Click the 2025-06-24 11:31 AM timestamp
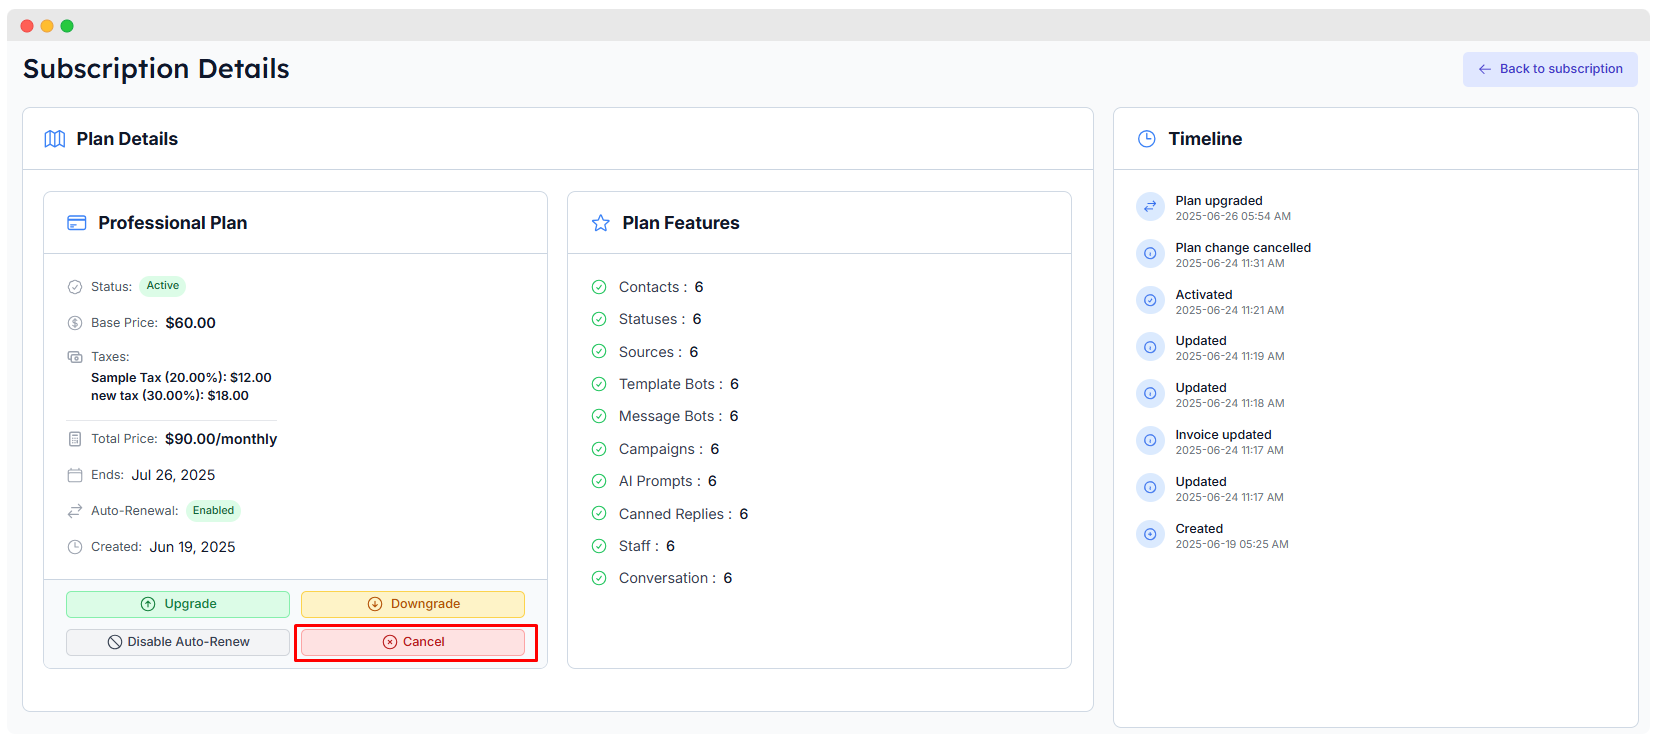 coord(1230,264)
